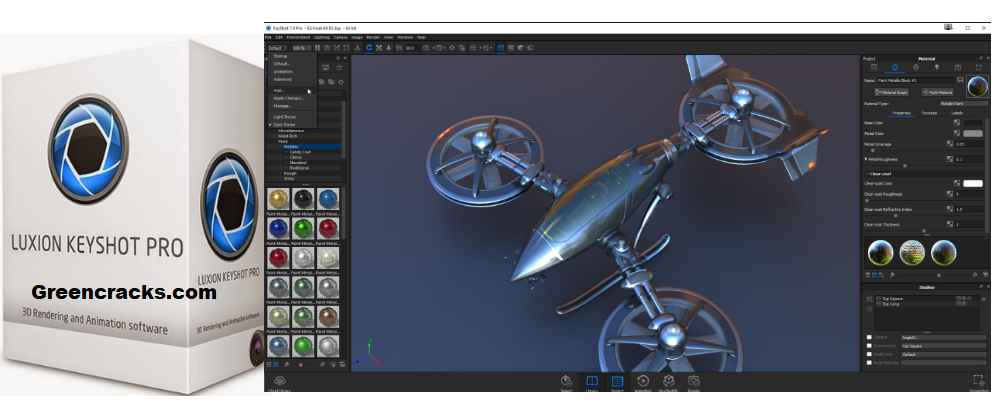995x402 pixels.
Task: Click the save-to-library icon beside material name
Action: [x=959, y=81]
